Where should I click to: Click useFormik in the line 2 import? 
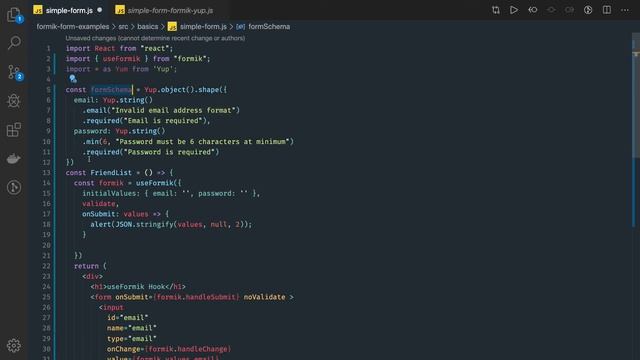[x=121, y=59]
